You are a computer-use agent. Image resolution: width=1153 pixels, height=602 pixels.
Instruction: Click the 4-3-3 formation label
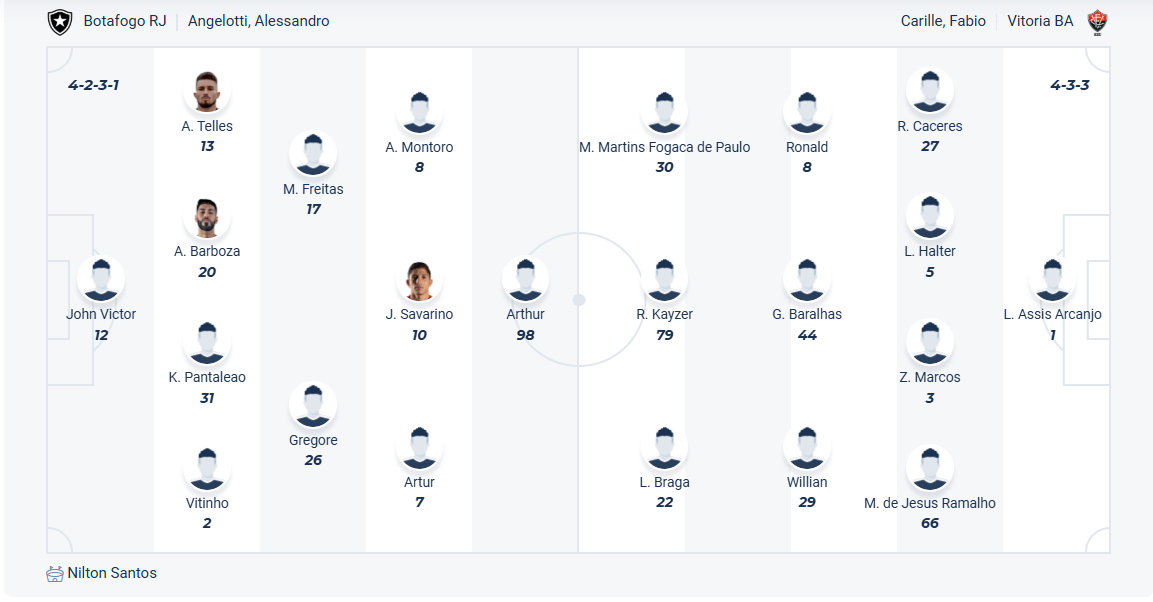pyautogui.click(x=1069, y=85)
